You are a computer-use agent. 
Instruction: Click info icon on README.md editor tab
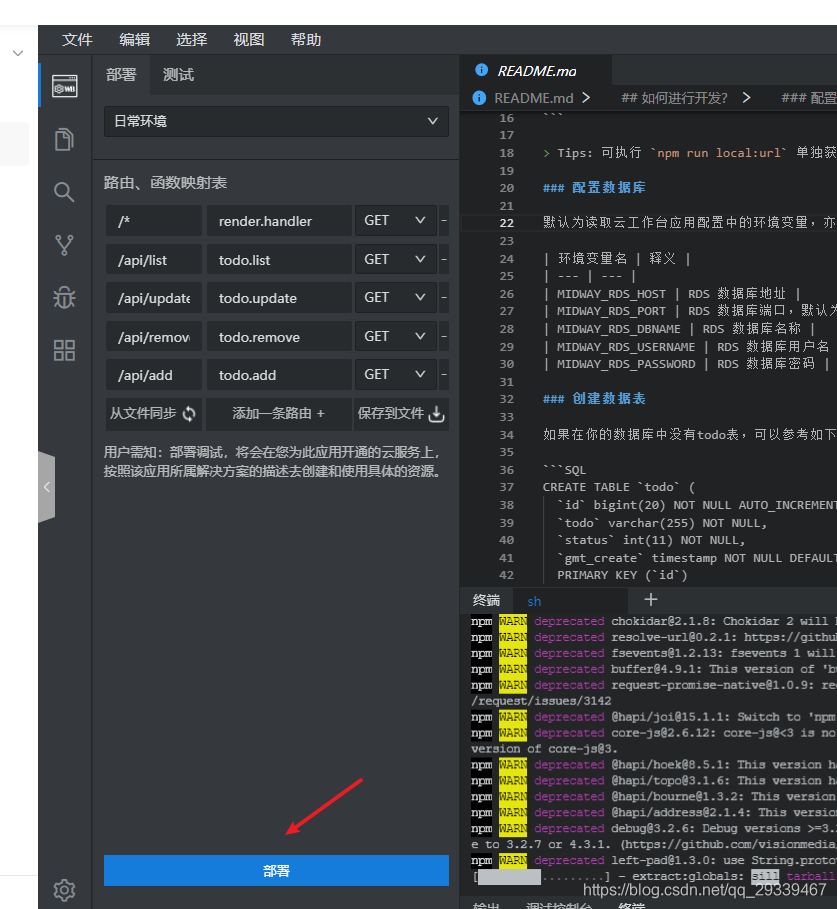click(x=481, y=70)
